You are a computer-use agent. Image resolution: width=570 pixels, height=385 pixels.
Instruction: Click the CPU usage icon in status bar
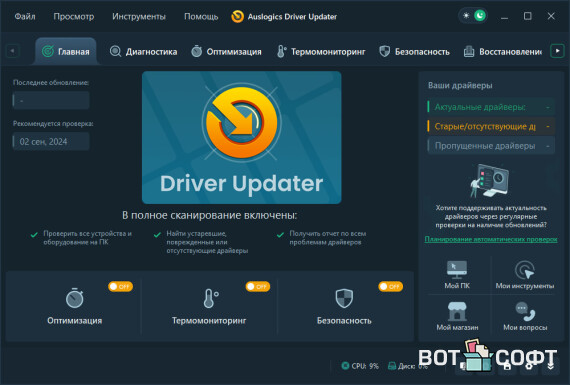(x=345, y=365)
